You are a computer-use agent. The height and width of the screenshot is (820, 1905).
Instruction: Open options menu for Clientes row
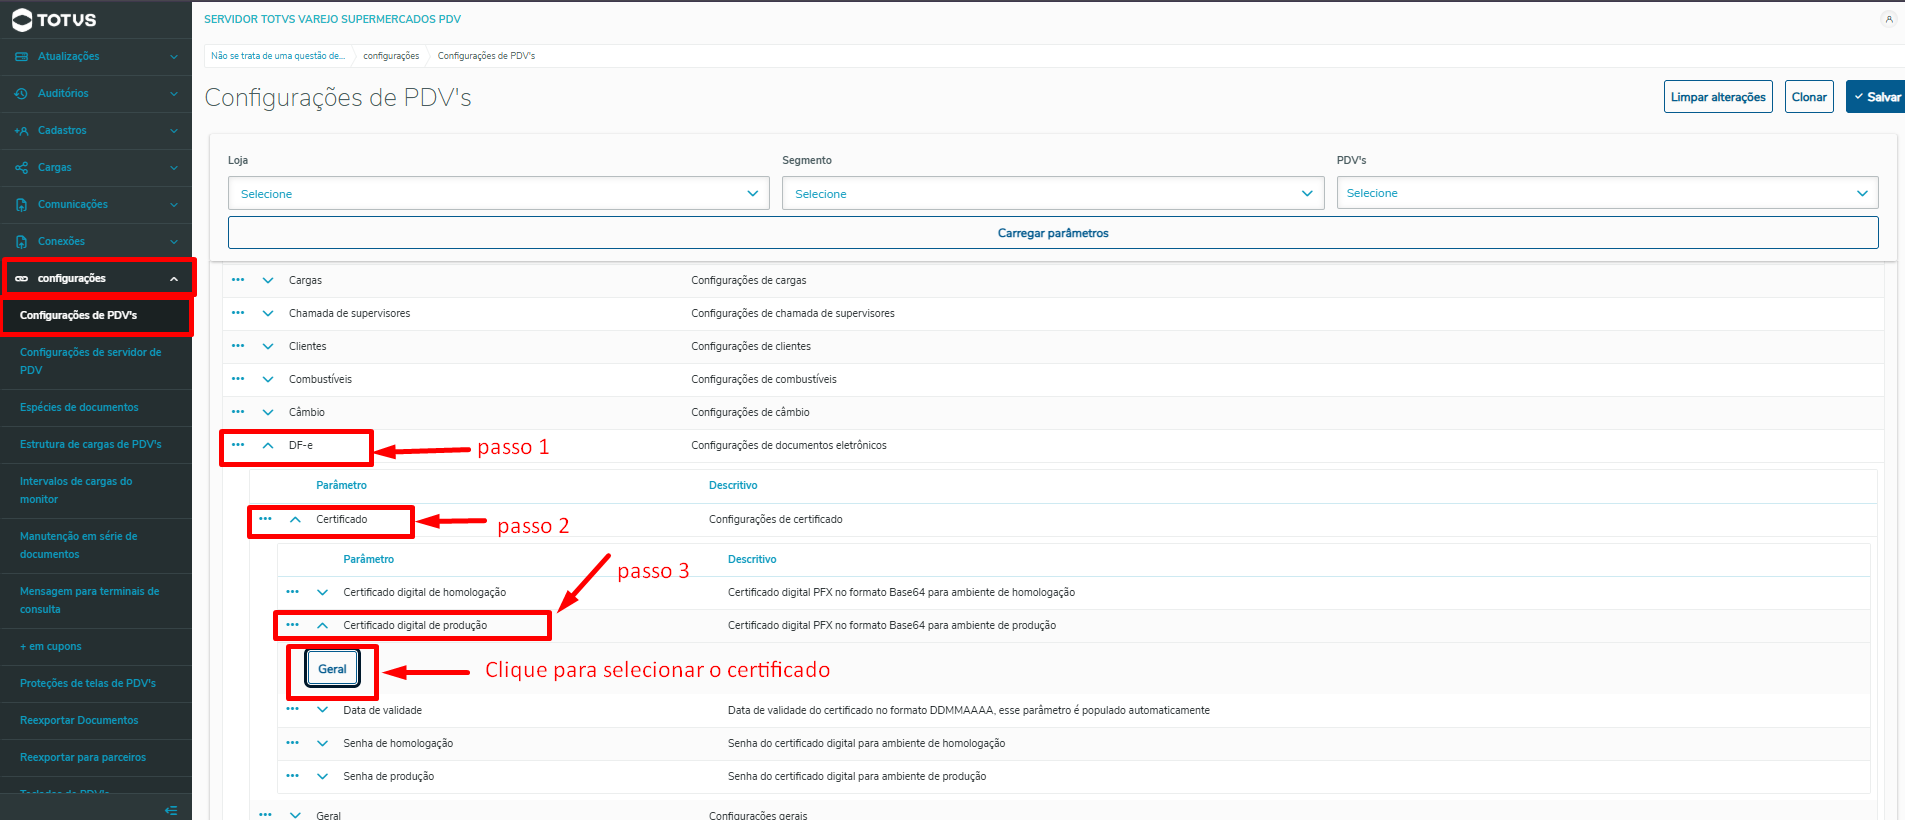point(238,346)
